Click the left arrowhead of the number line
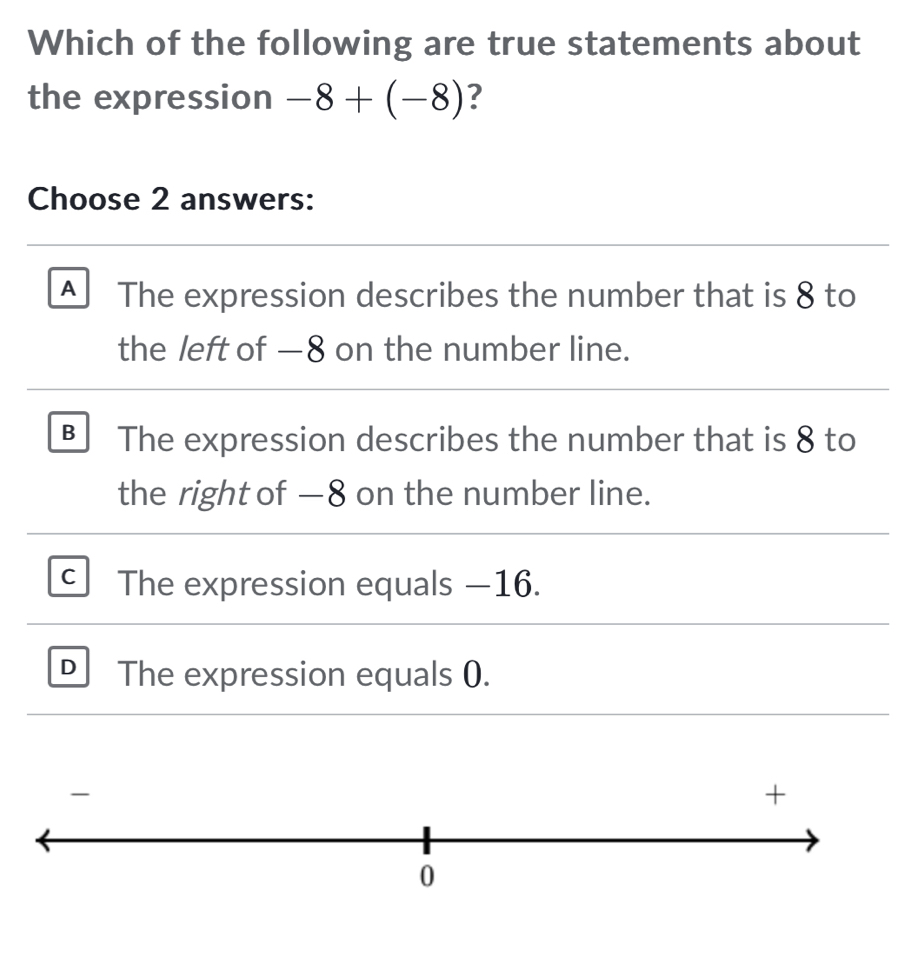The image size is (921, 953). click(42, 840)
